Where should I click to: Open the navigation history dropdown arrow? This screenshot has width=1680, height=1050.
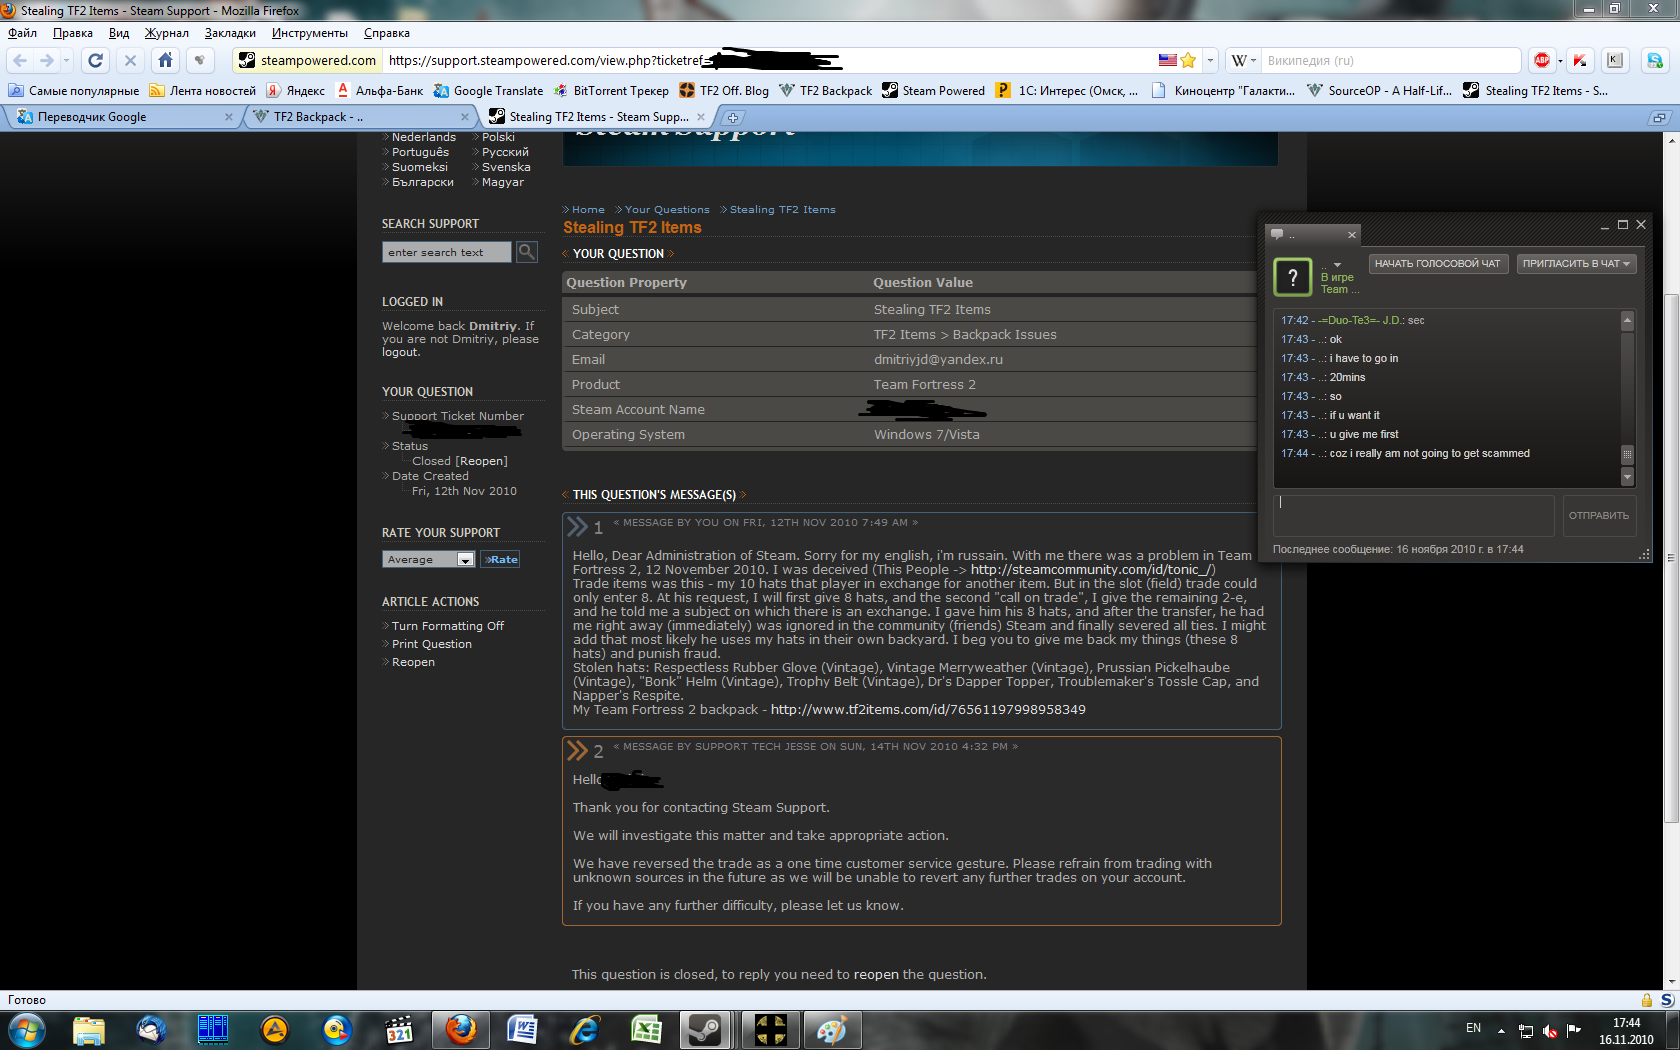coord(67,60)
